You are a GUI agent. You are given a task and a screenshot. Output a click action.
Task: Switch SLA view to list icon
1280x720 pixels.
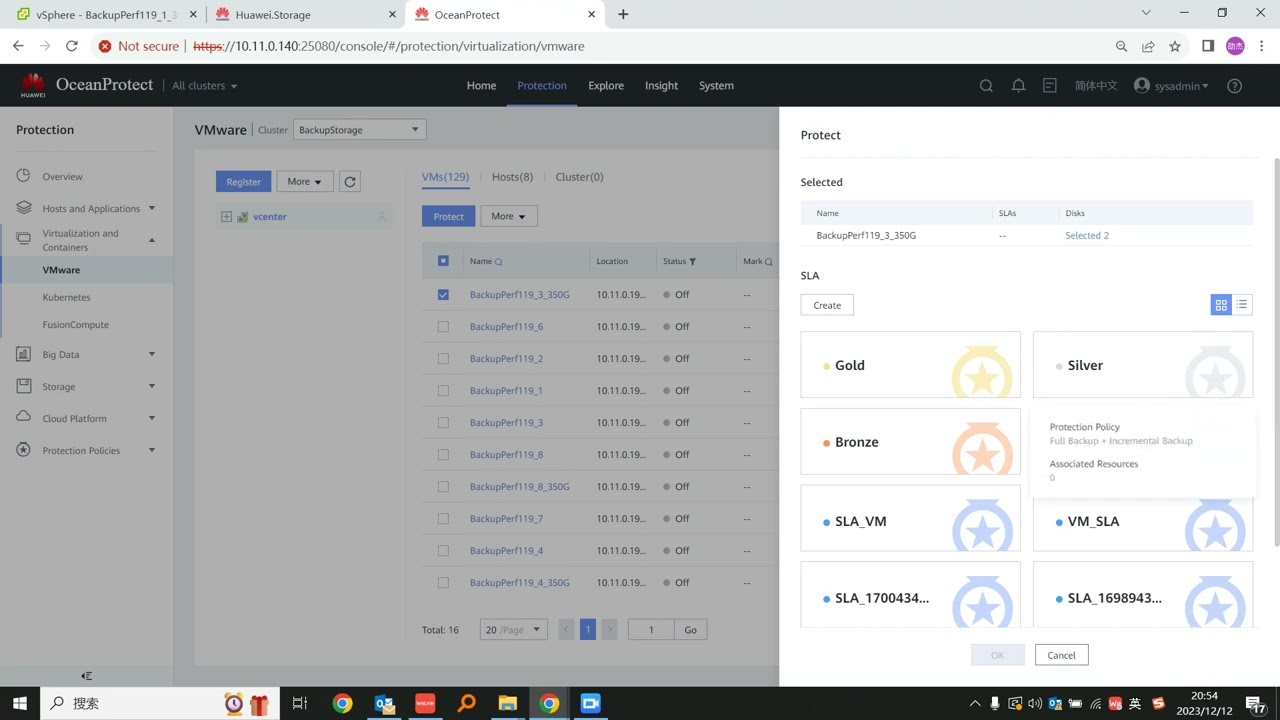(1242, 305)
